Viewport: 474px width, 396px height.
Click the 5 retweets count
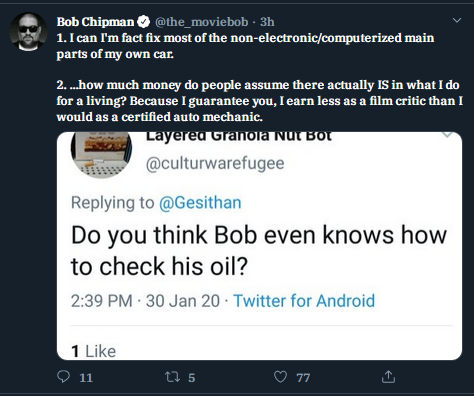[x=191, y=378]
